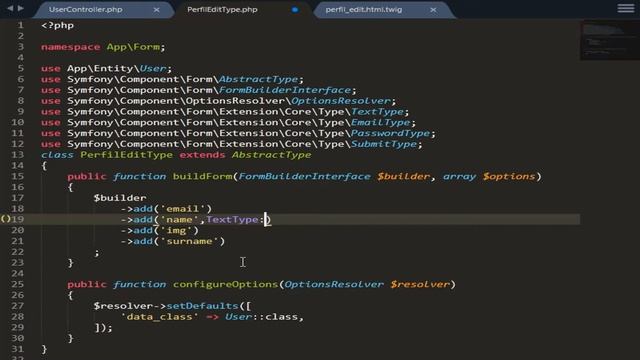Click the 'surname' string on line 21

click(189, 241)
